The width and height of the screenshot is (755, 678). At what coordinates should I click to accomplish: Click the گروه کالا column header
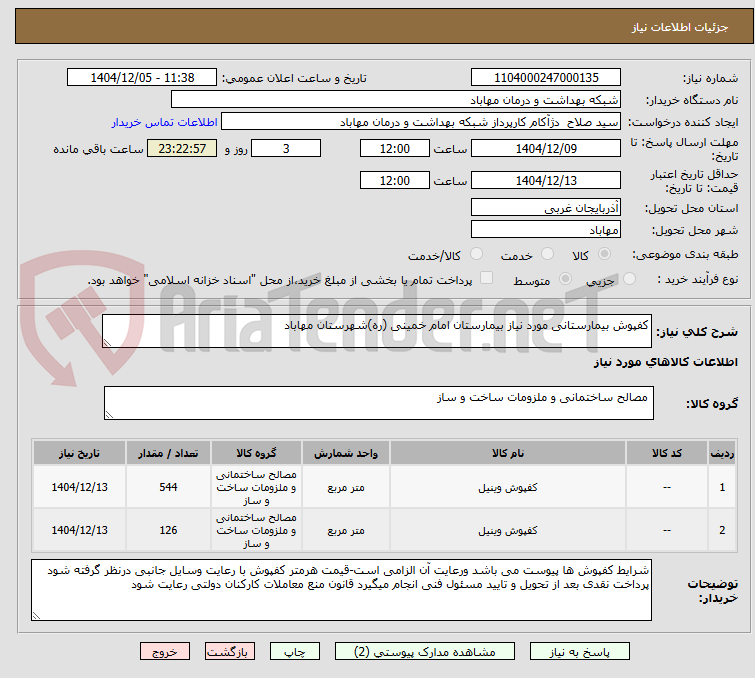click(x=256, y=453)
